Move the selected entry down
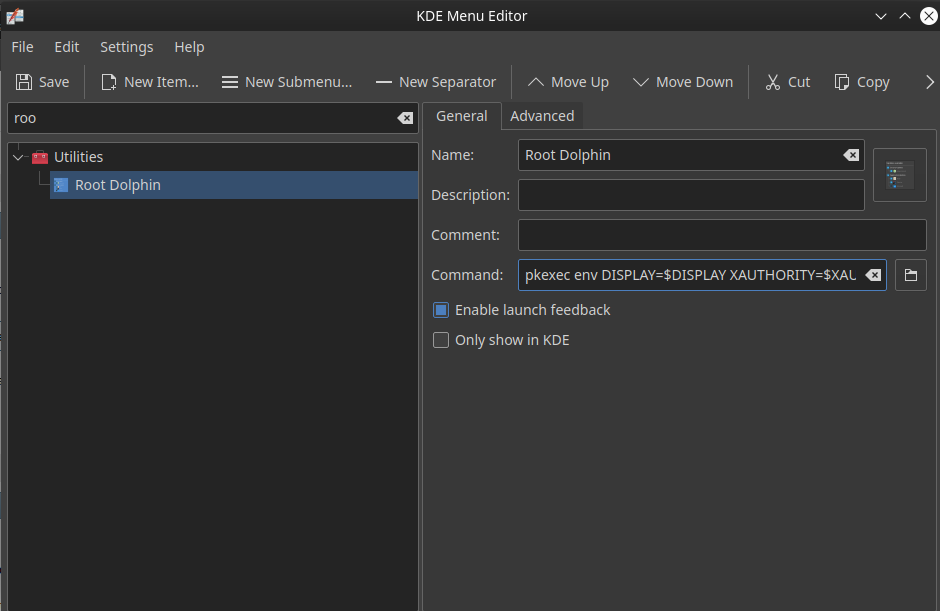 (682, 82)
